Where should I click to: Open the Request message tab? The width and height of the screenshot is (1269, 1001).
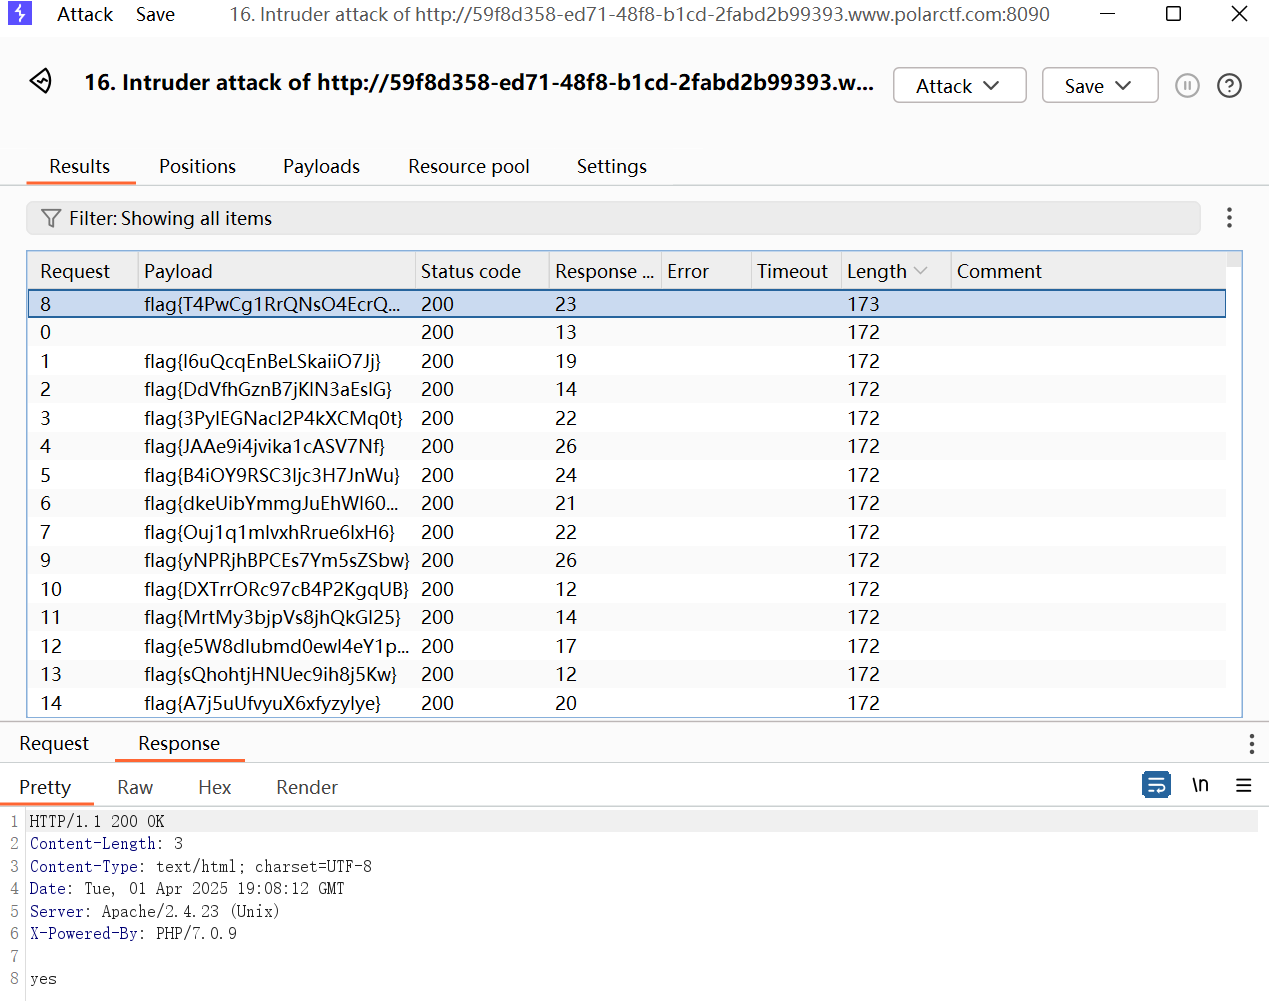click(x=54, y=743)
